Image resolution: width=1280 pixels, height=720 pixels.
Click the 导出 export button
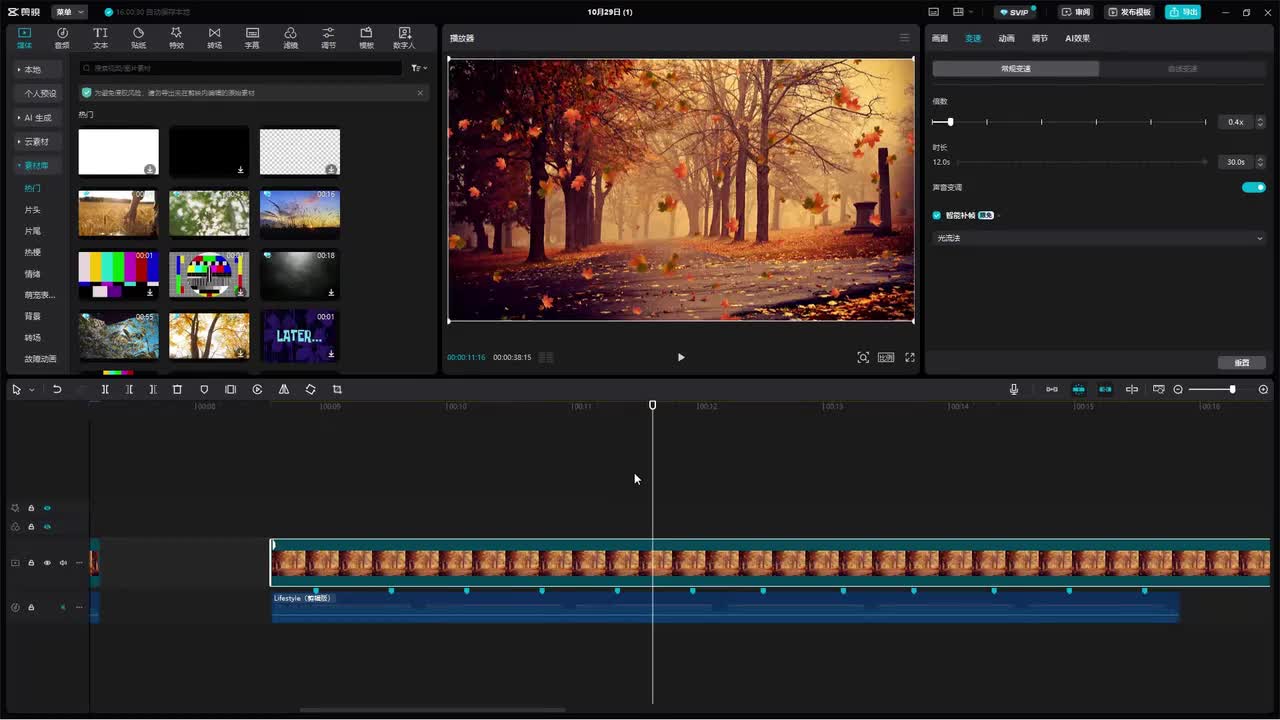coord(1183,12)
